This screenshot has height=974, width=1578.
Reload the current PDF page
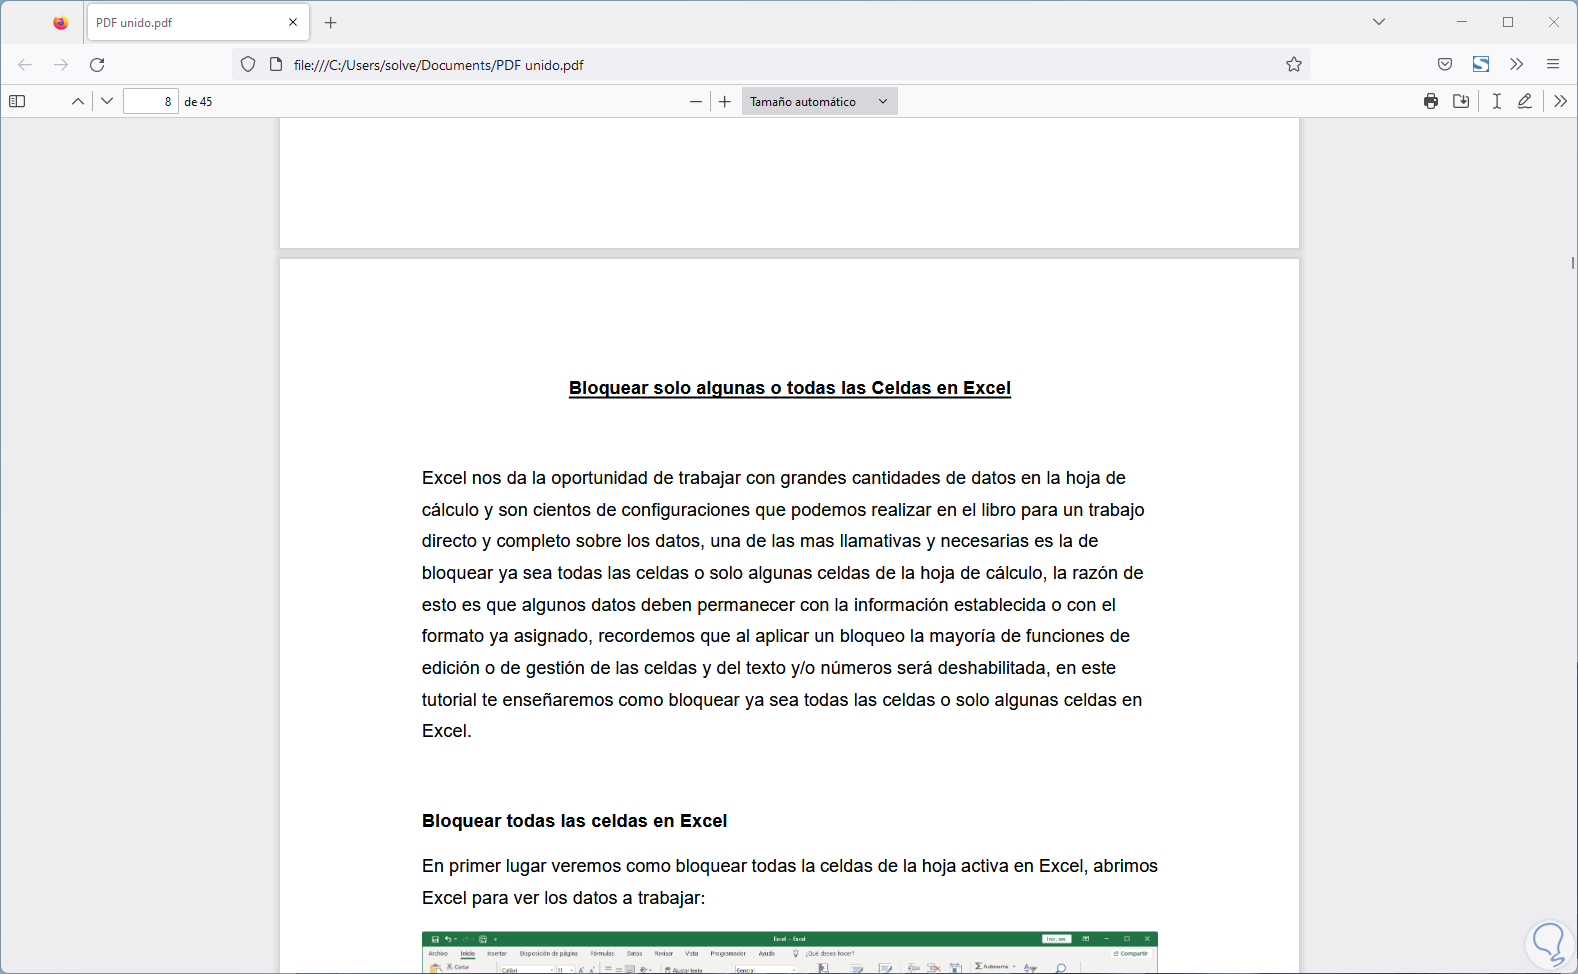[97, 65]
